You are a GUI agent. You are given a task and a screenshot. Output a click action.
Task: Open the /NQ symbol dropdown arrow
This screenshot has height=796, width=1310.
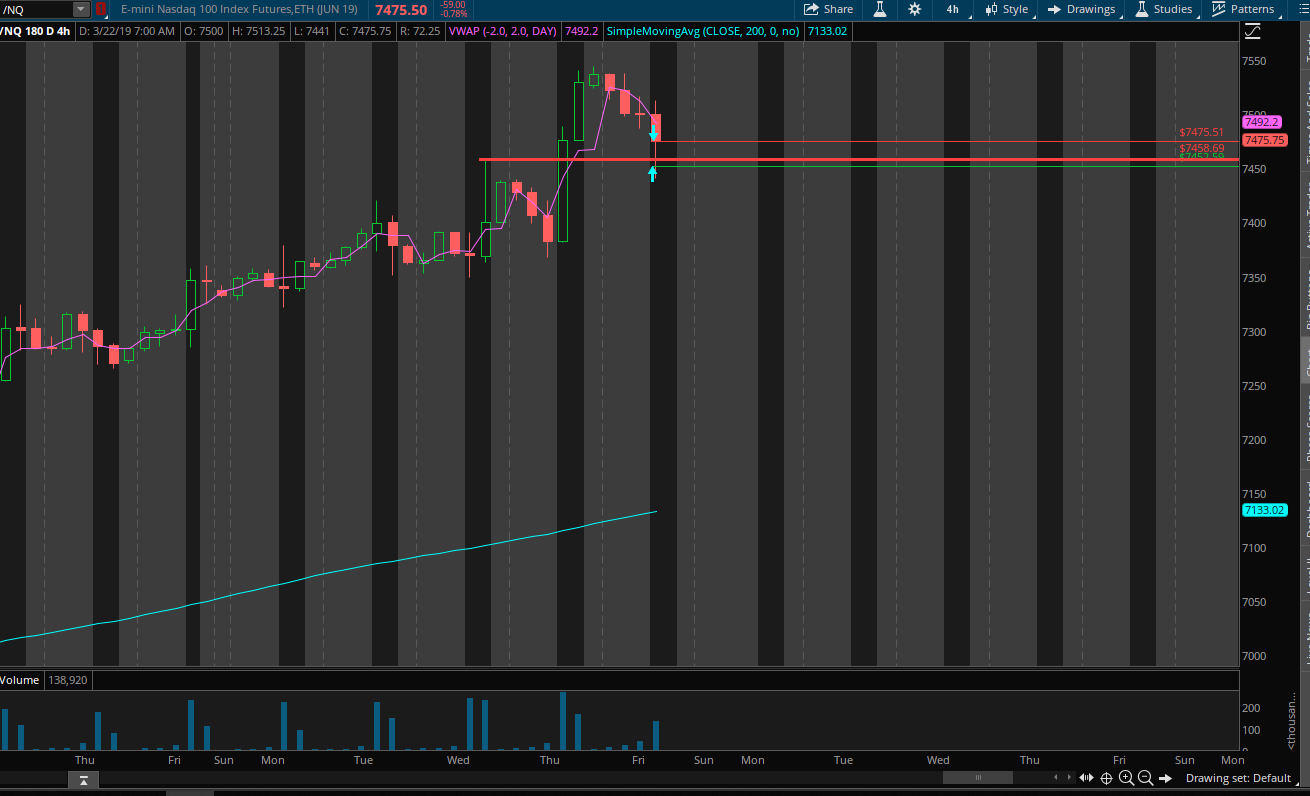click(80, 9)
